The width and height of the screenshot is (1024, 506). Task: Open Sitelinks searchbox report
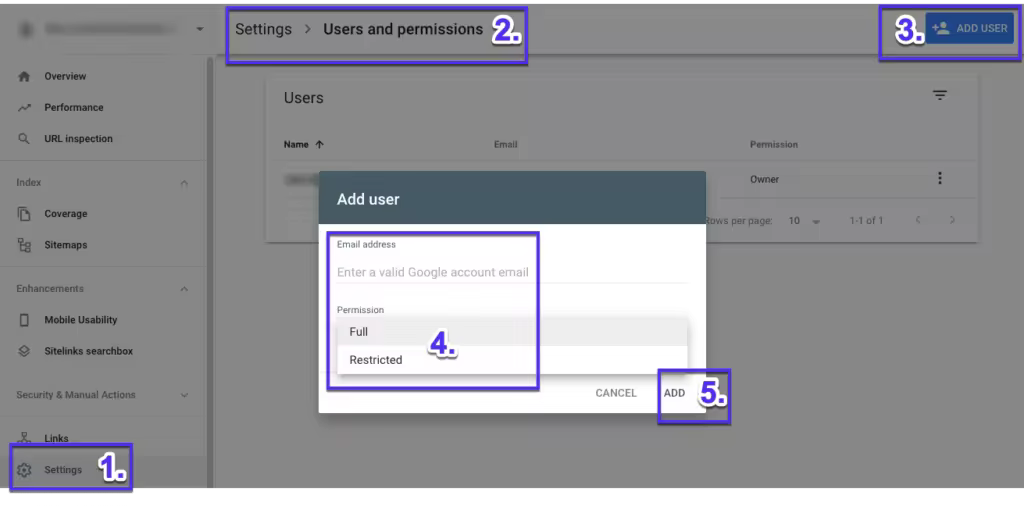tap(89, 351)
